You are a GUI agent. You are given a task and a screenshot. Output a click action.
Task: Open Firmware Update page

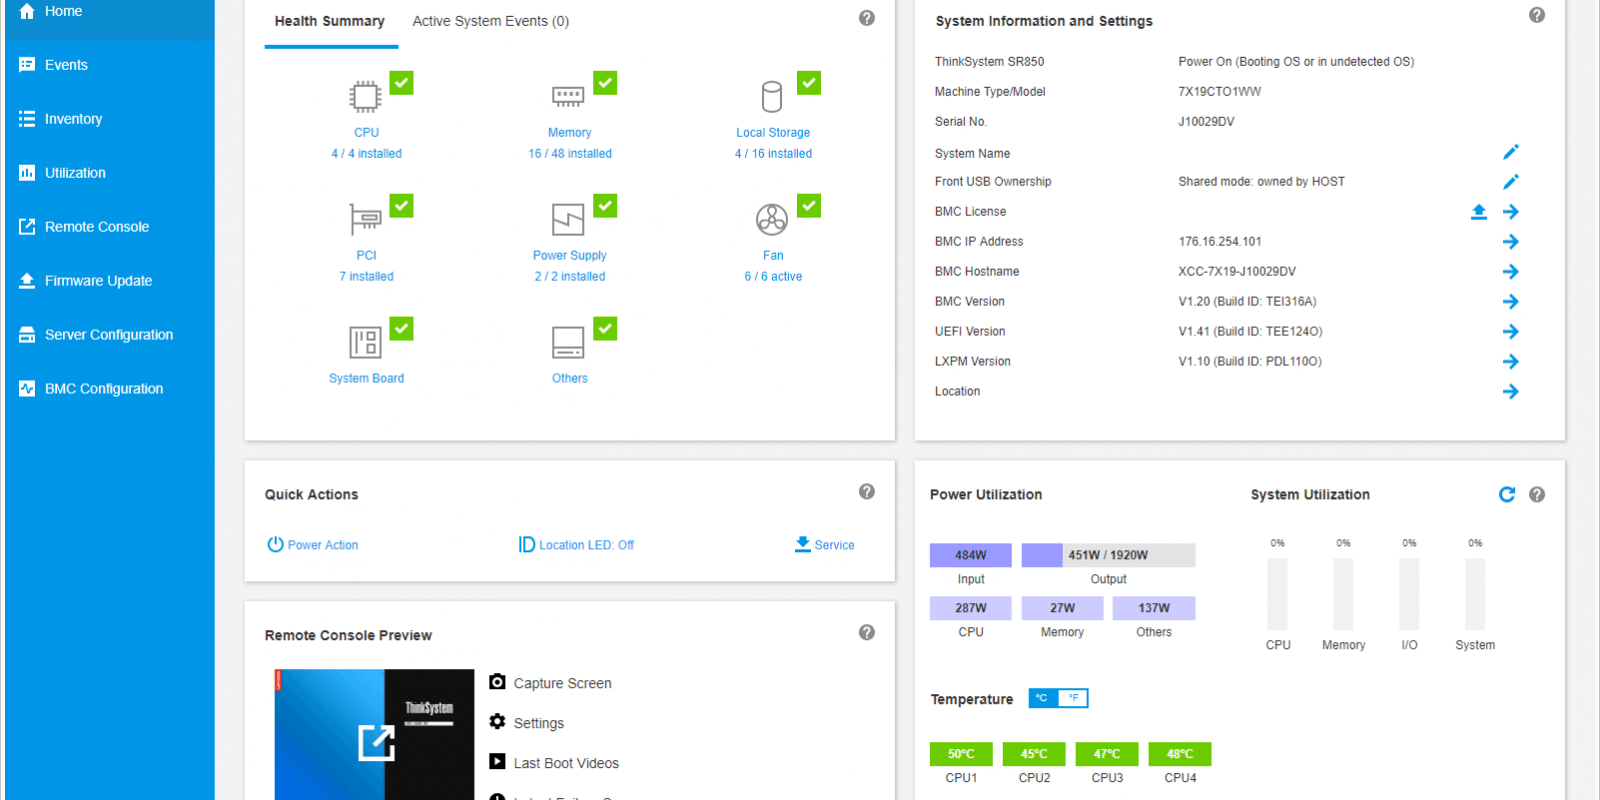(110, 281)
